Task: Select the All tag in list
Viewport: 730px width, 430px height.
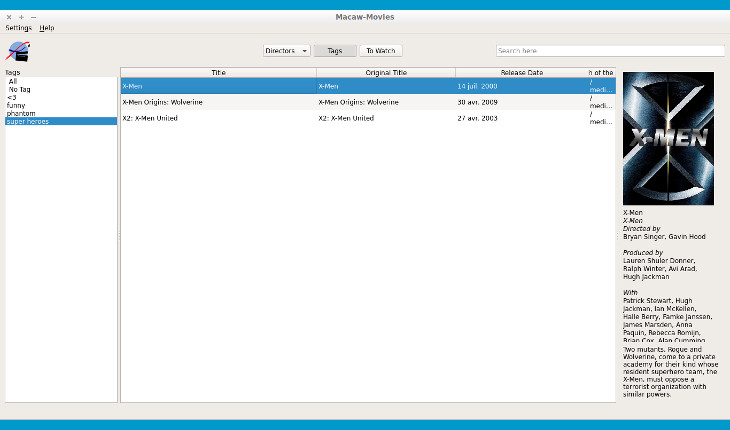Action: [x=61, y=81]
